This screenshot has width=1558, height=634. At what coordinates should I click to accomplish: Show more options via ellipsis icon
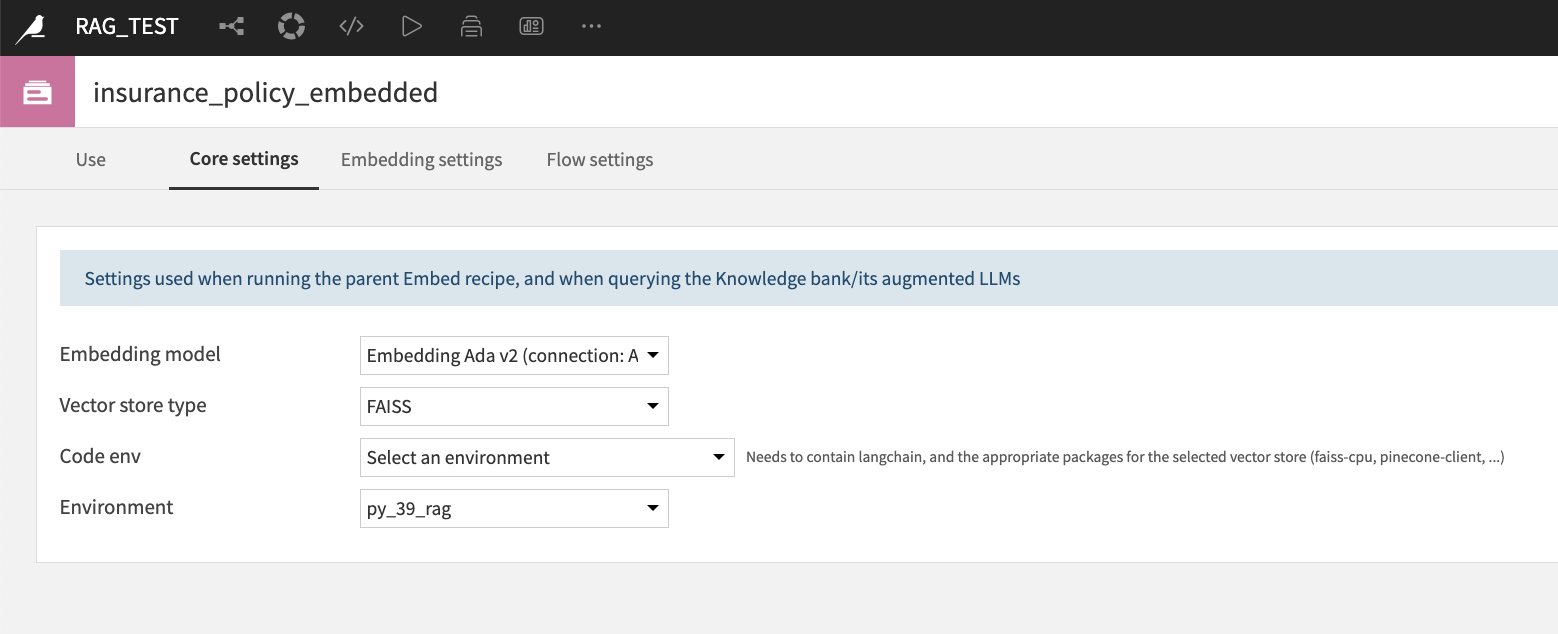coord(591,27)
